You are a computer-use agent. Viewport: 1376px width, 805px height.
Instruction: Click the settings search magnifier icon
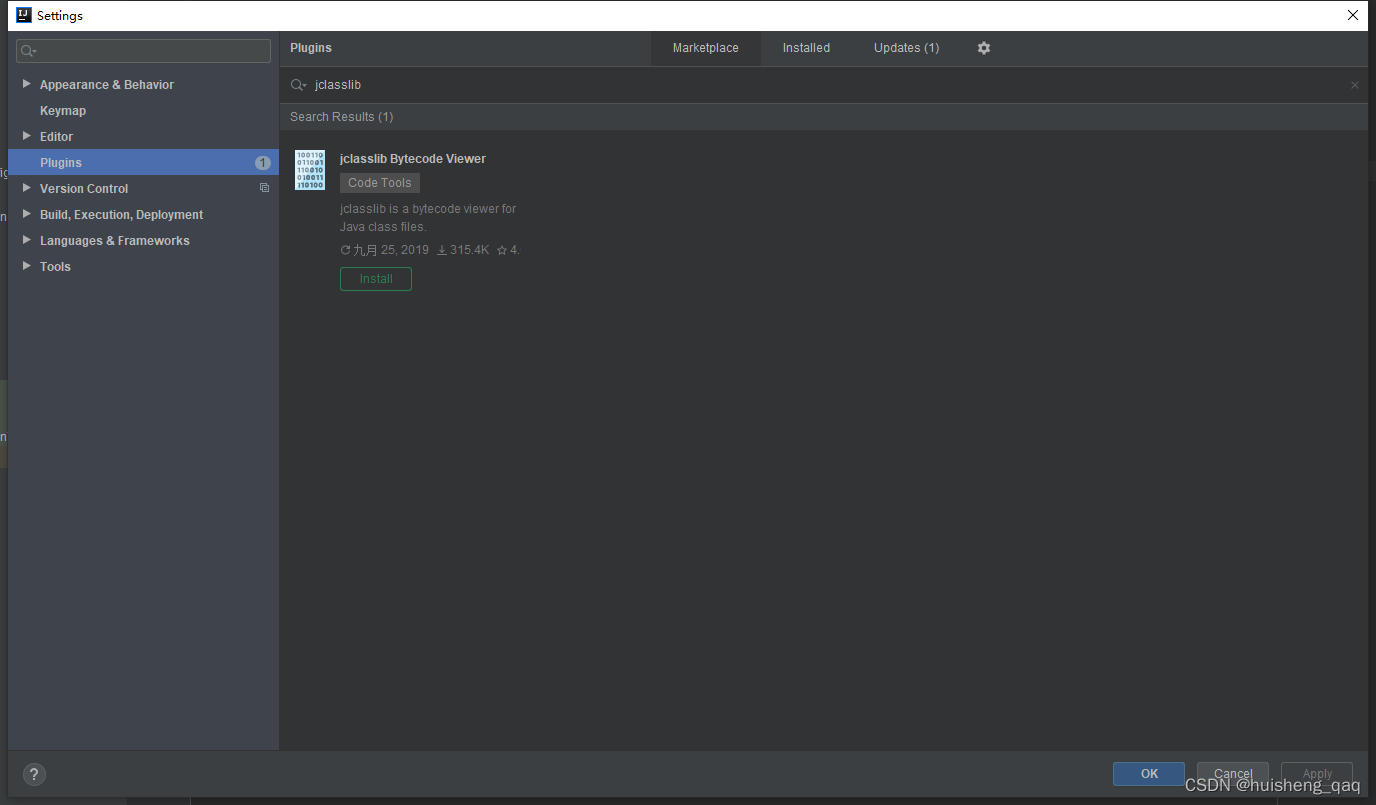[28, 51]
